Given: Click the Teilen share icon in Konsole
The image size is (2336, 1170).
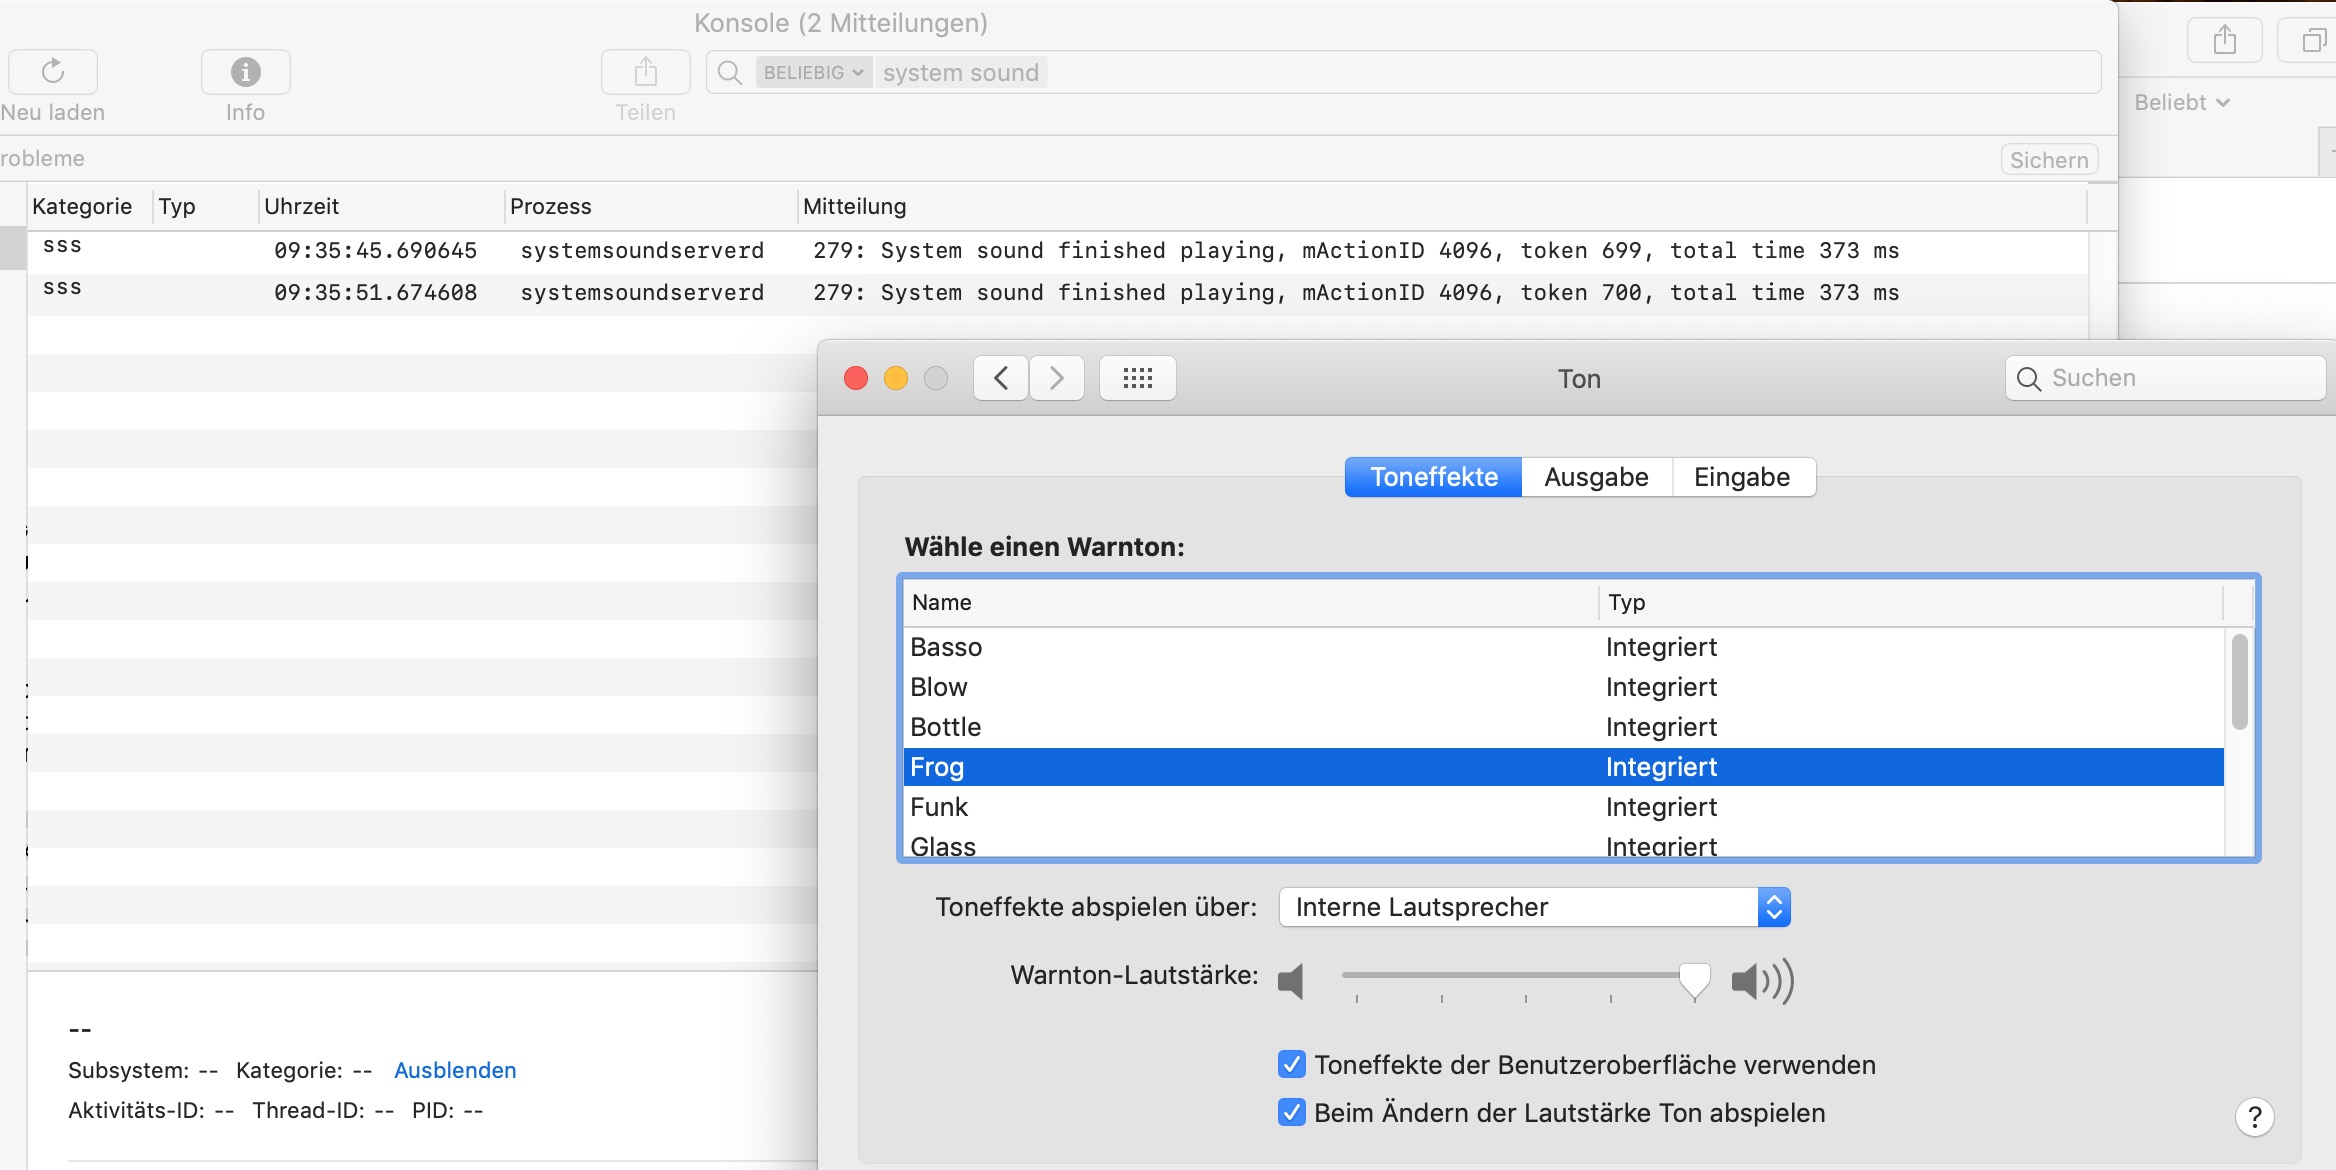Looking at the screenshot, I should tap(645, 72).
